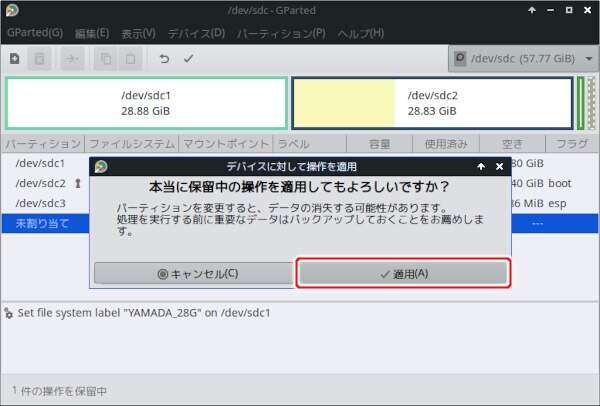Viewport: 600px width, 406px height.
Task: Apply all operations via toolbar checkmark
Action: tap(189, 59)
